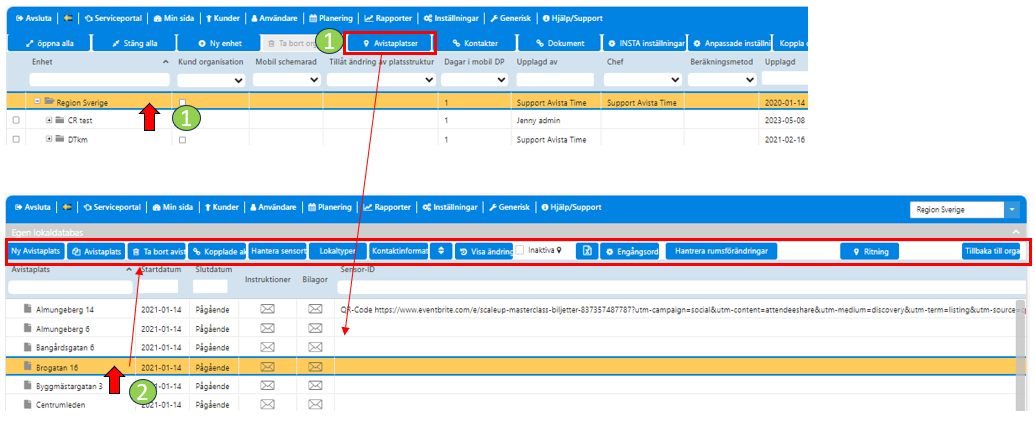This screenshot has height=423, width=1035.
Task: Click the DTkm folder icon
Action: click(x=60, y=139)
